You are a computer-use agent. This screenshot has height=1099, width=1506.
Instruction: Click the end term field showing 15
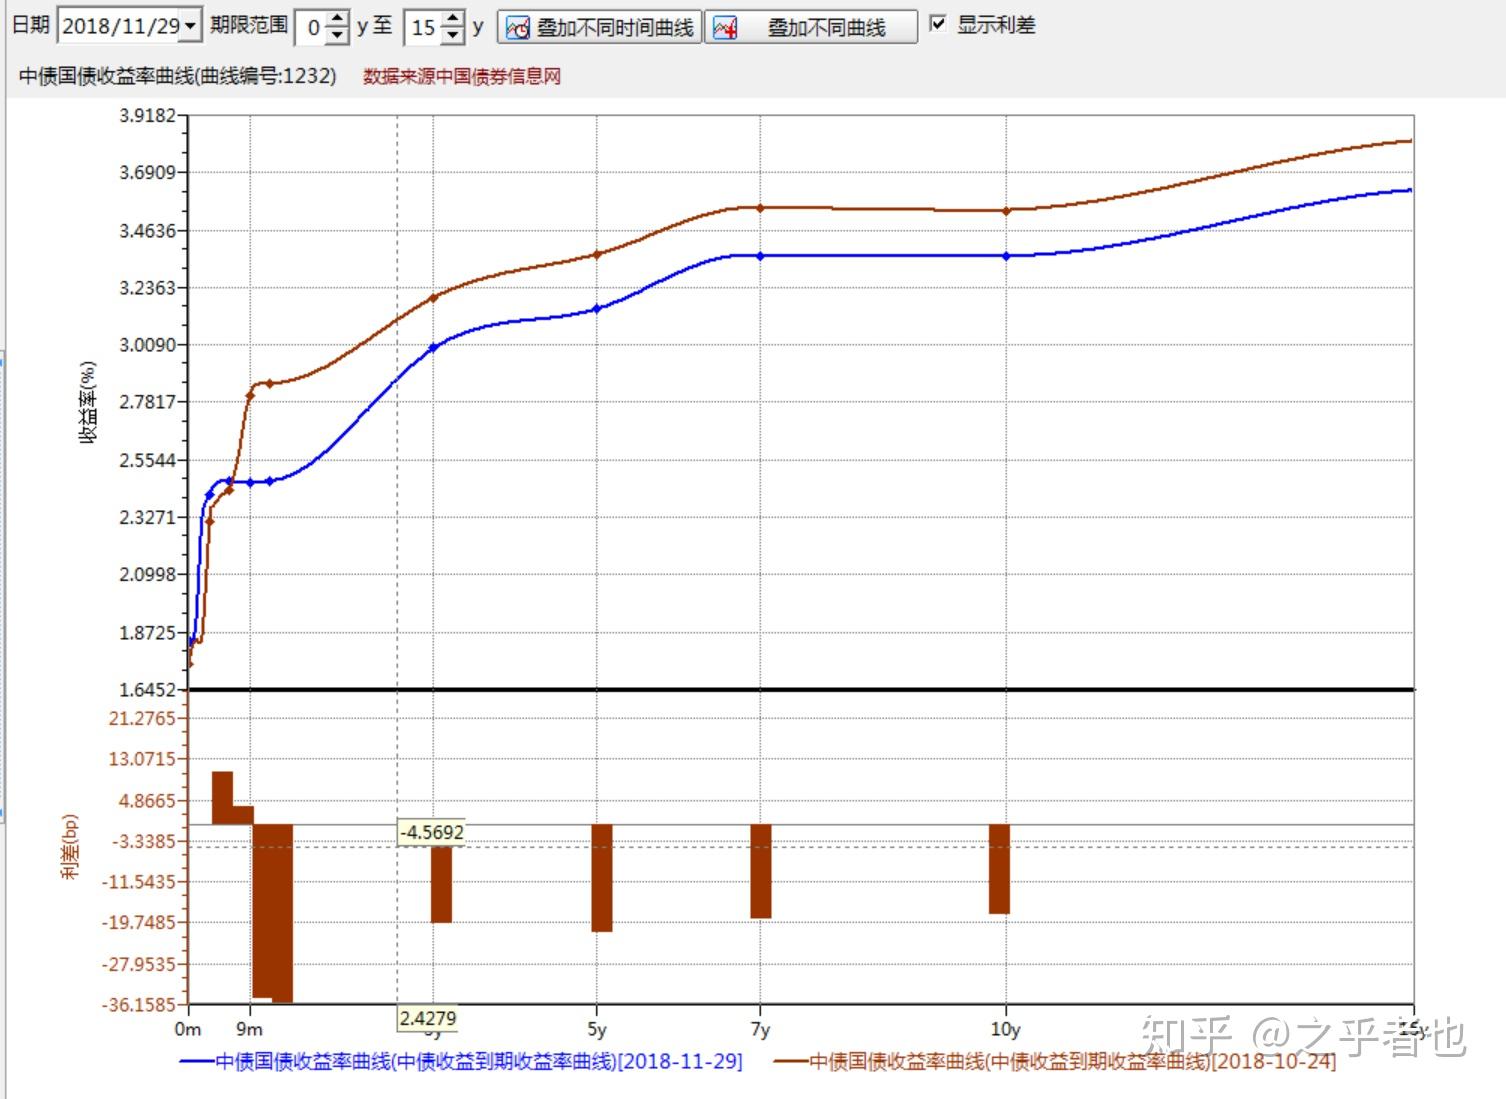click(424, 27)
